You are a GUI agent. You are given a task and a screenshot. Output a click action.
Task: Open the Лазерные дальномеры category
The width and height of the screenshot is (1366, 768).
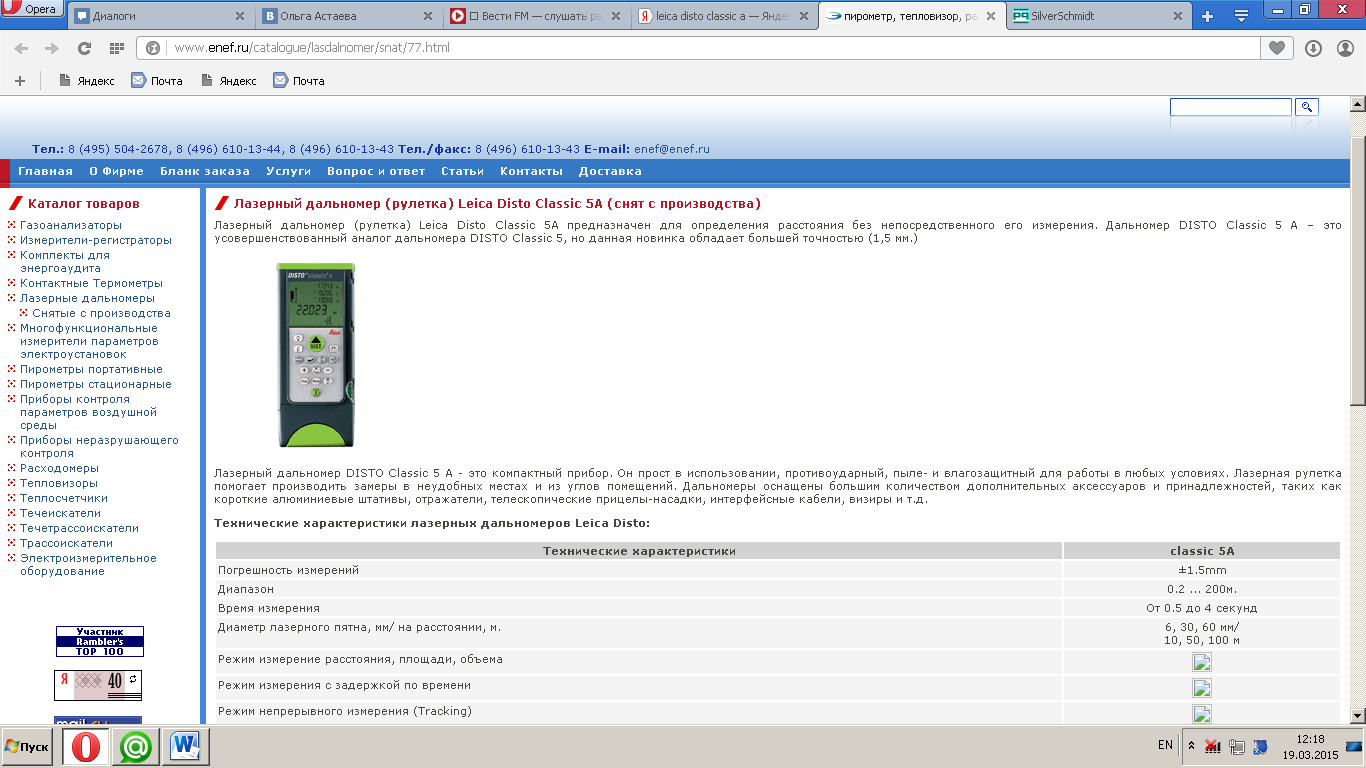coord(87,298)
